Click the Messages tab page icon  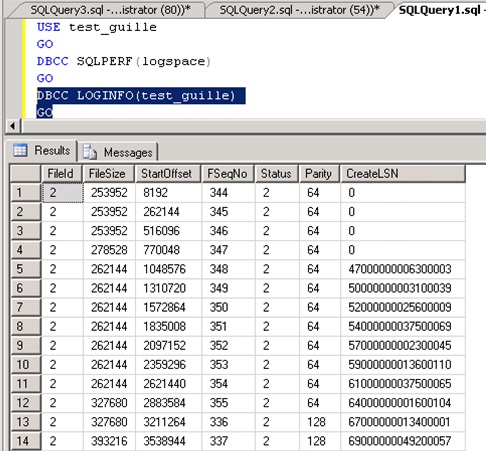tap(90, 152)
